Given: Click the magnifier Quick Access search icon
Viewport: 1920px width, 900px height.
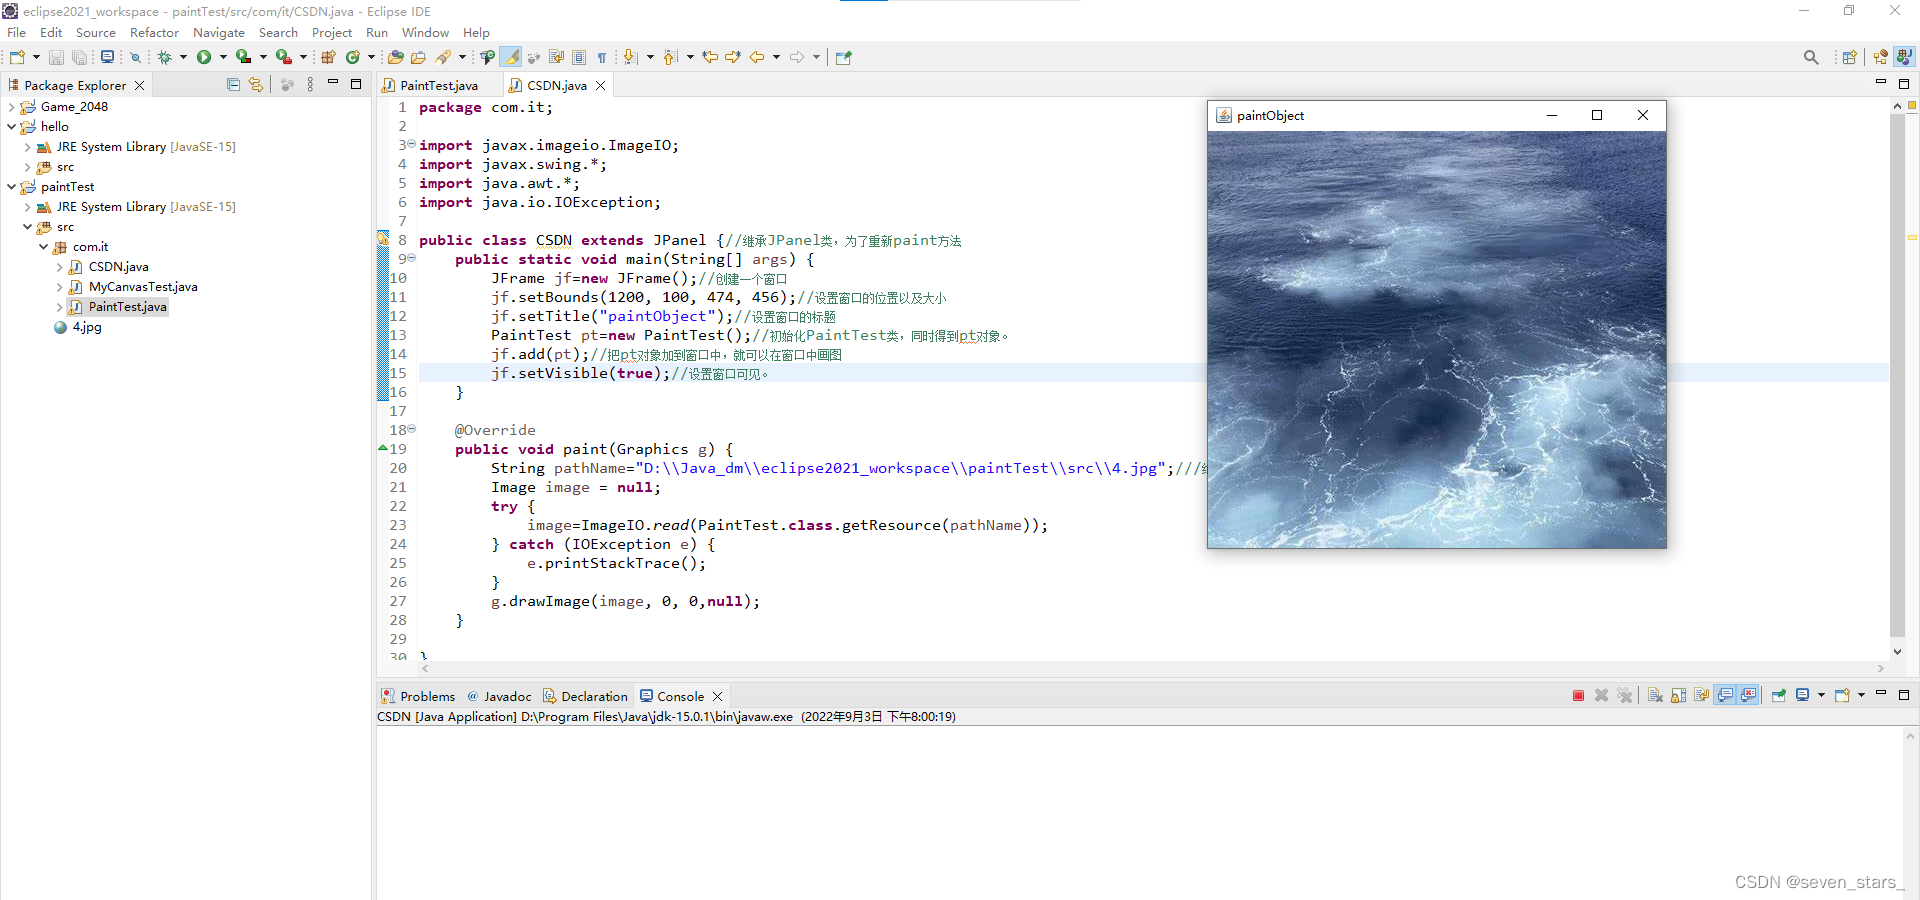Looking at the screenshot, I should (1811, 57).
